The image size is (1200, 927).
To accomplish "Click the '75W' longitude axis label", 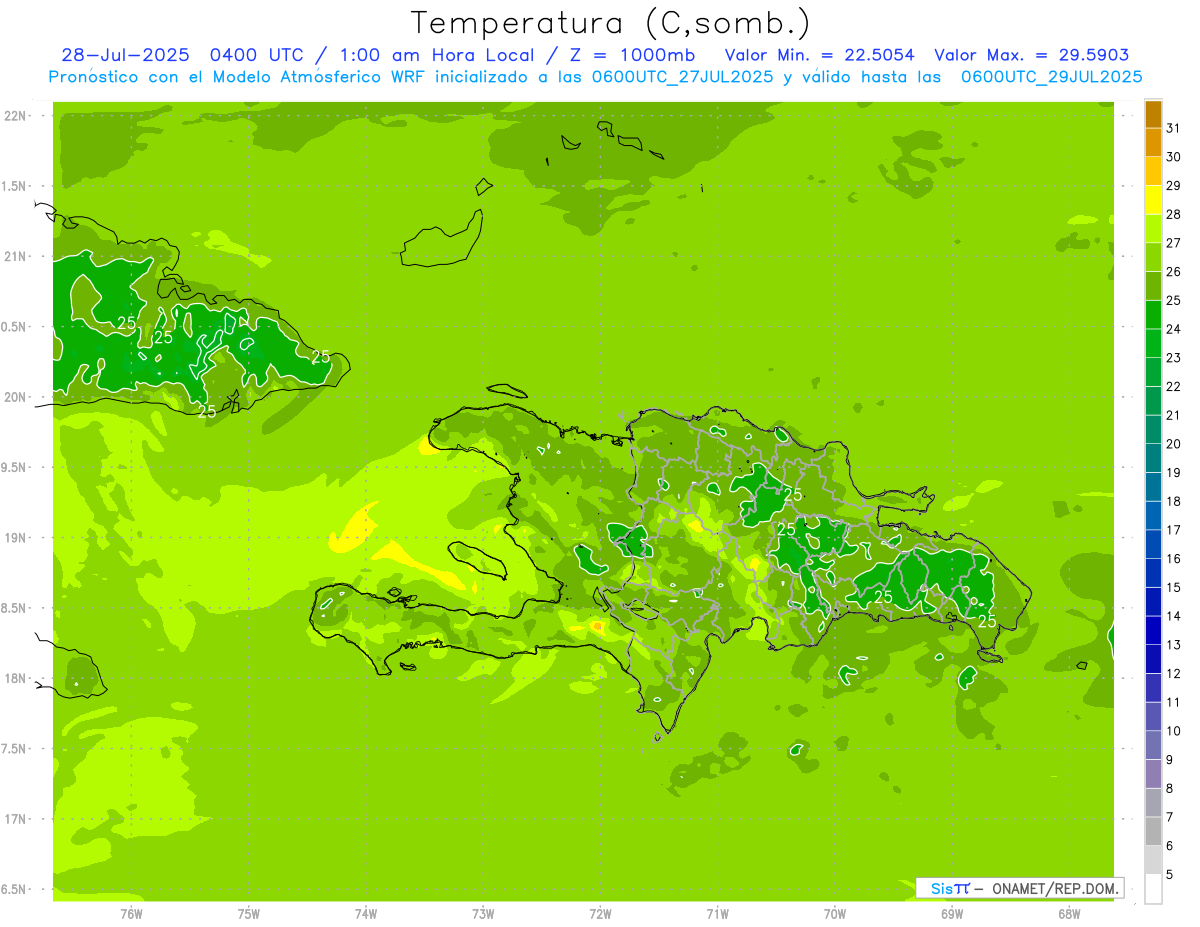I will pos(249,914).
